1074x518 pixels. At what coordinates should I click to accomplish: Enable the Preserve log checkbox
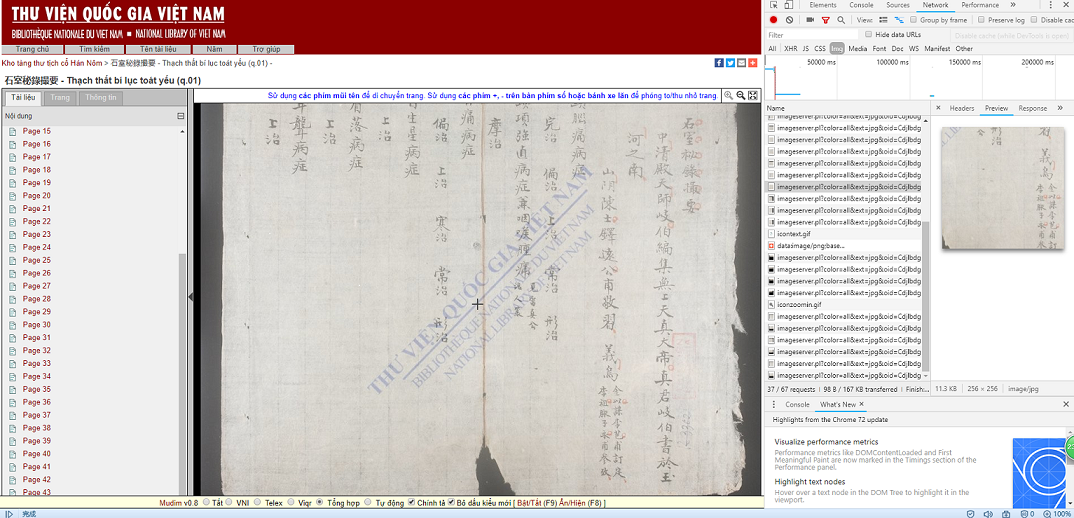point(981,20)
